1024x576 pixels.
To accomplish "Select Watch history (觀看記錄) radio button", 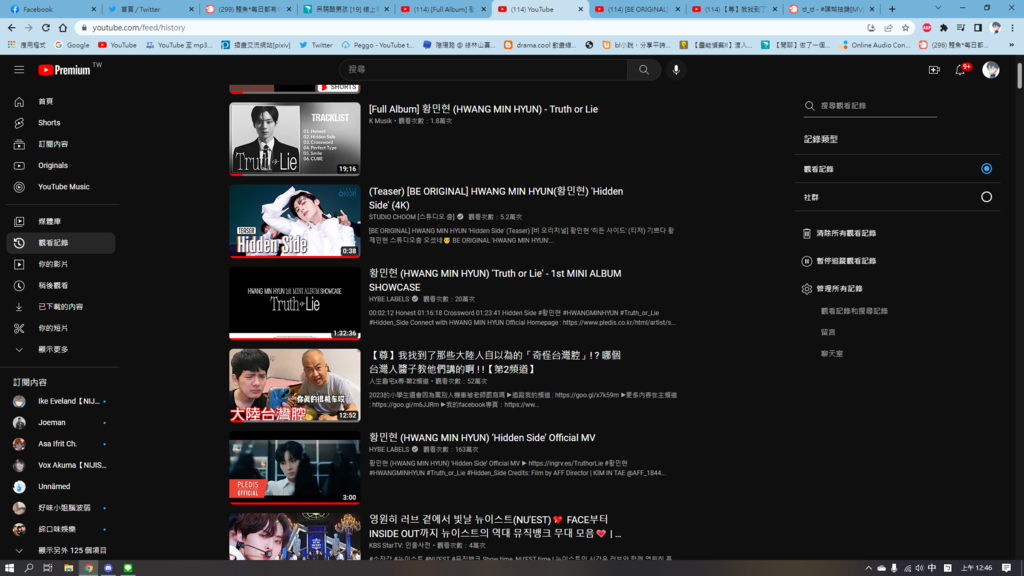I will pos(986,169).
